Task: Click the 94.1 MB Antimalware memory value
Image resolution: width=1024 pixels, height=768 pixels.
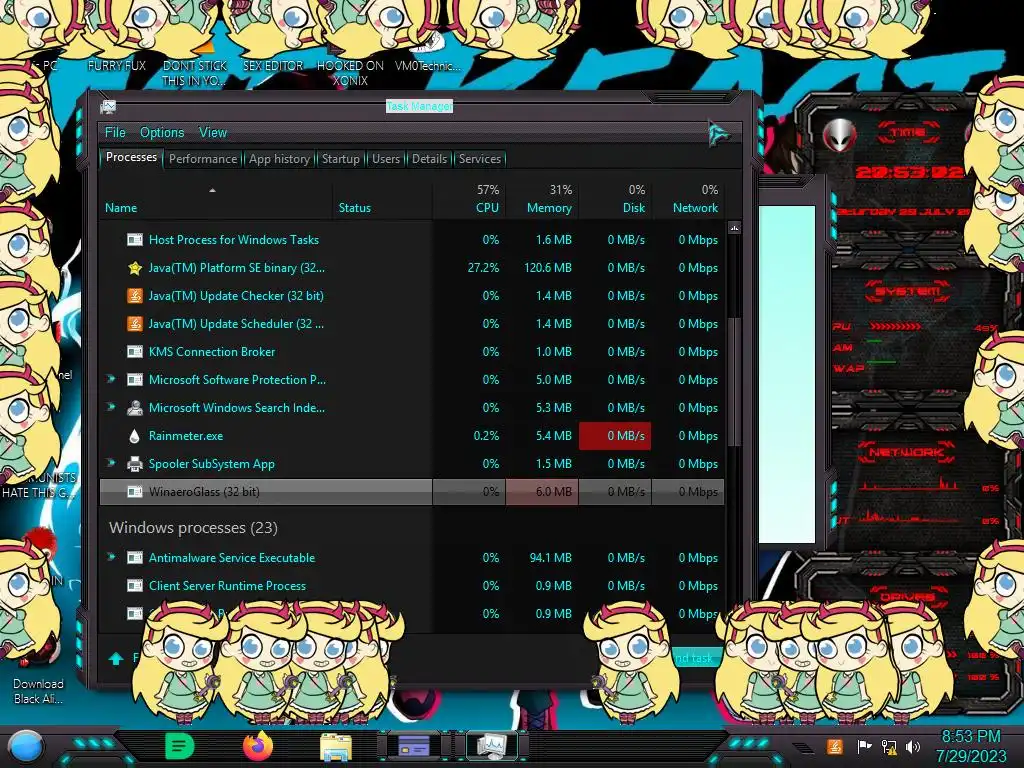Action: (x=551, y=558)
